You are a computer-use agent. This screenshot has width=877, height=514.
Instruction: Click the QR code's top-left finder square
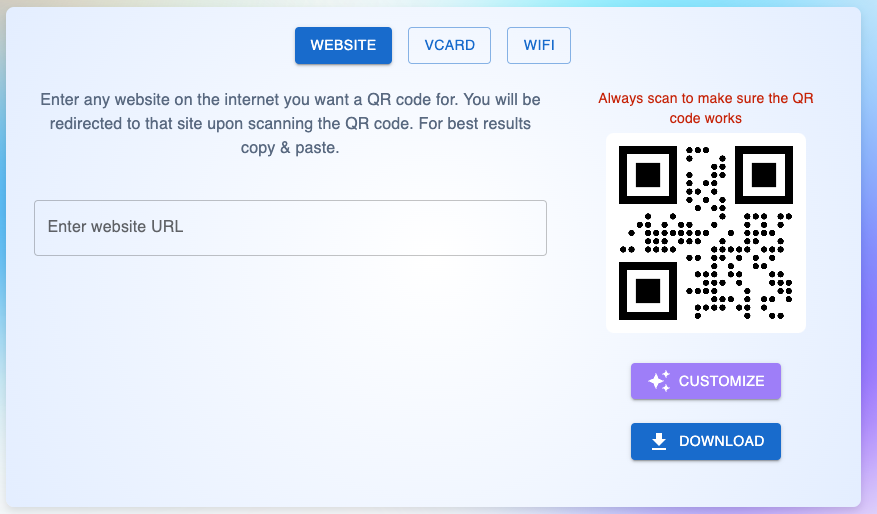(x=648, y=175)
